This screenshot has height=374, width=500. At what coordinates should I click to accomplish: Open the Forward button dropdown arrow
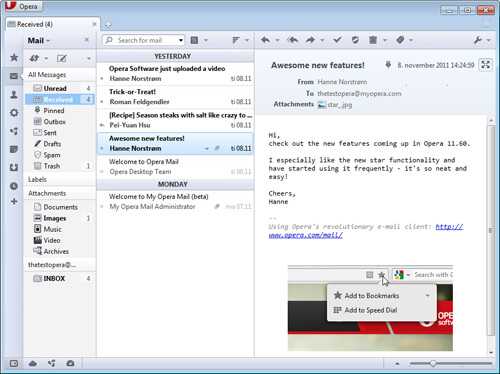tap(322, 40)
